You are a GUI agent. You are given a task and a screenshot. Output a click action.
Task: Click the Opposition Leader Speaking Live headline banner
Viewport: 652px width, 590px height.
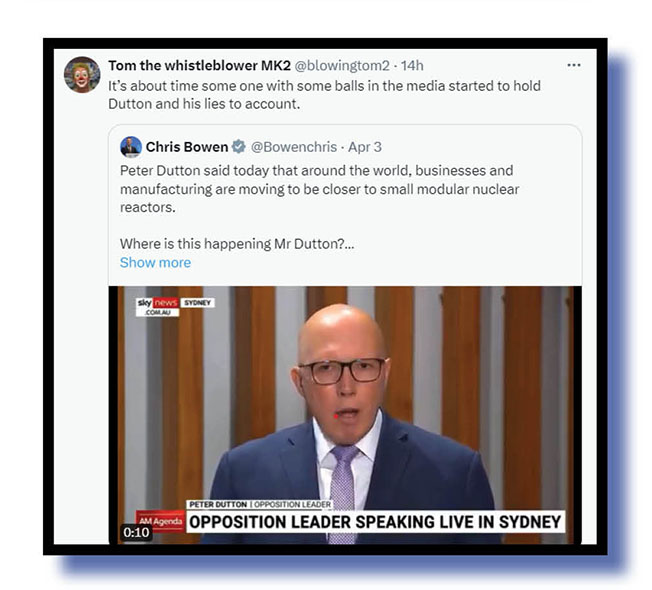pos(375,522)
